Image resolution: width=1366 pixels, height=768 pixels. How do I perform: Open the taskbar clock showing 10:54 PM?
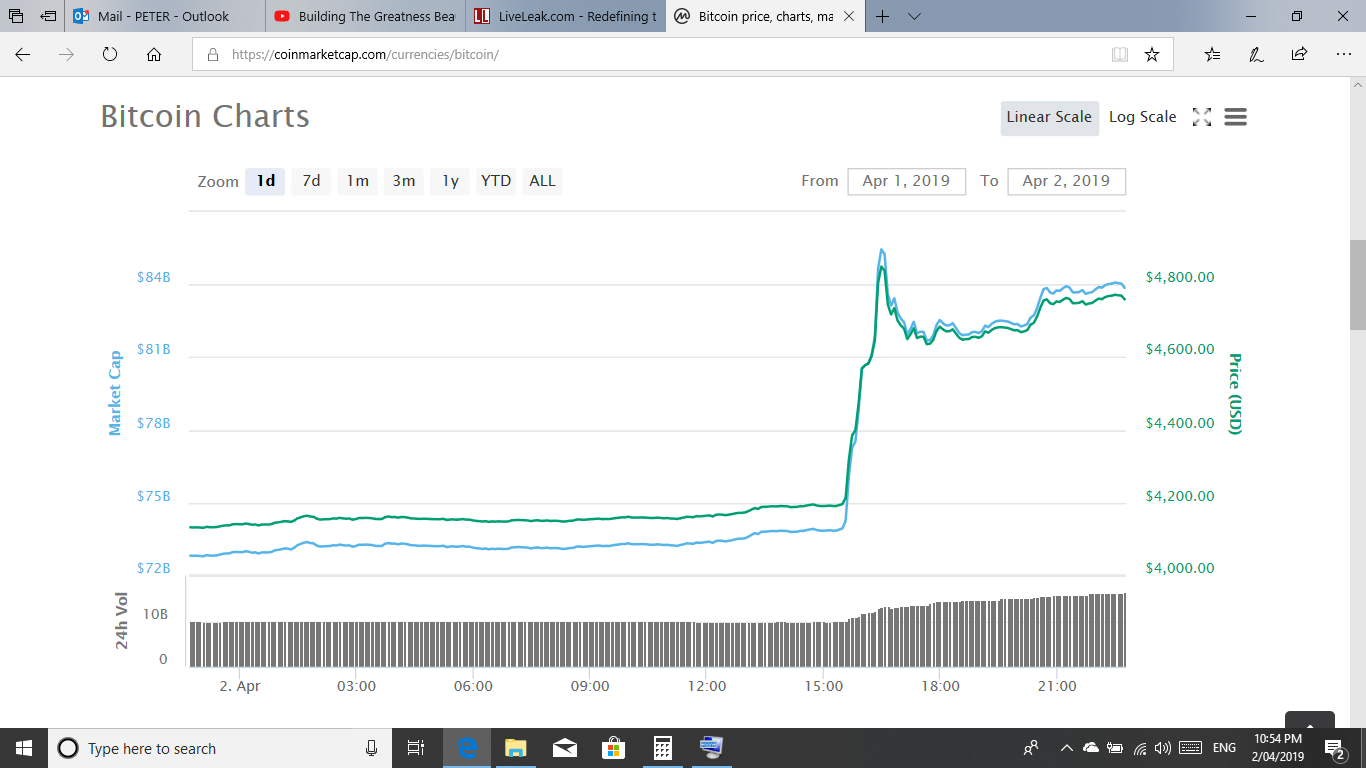[1277, 748]
